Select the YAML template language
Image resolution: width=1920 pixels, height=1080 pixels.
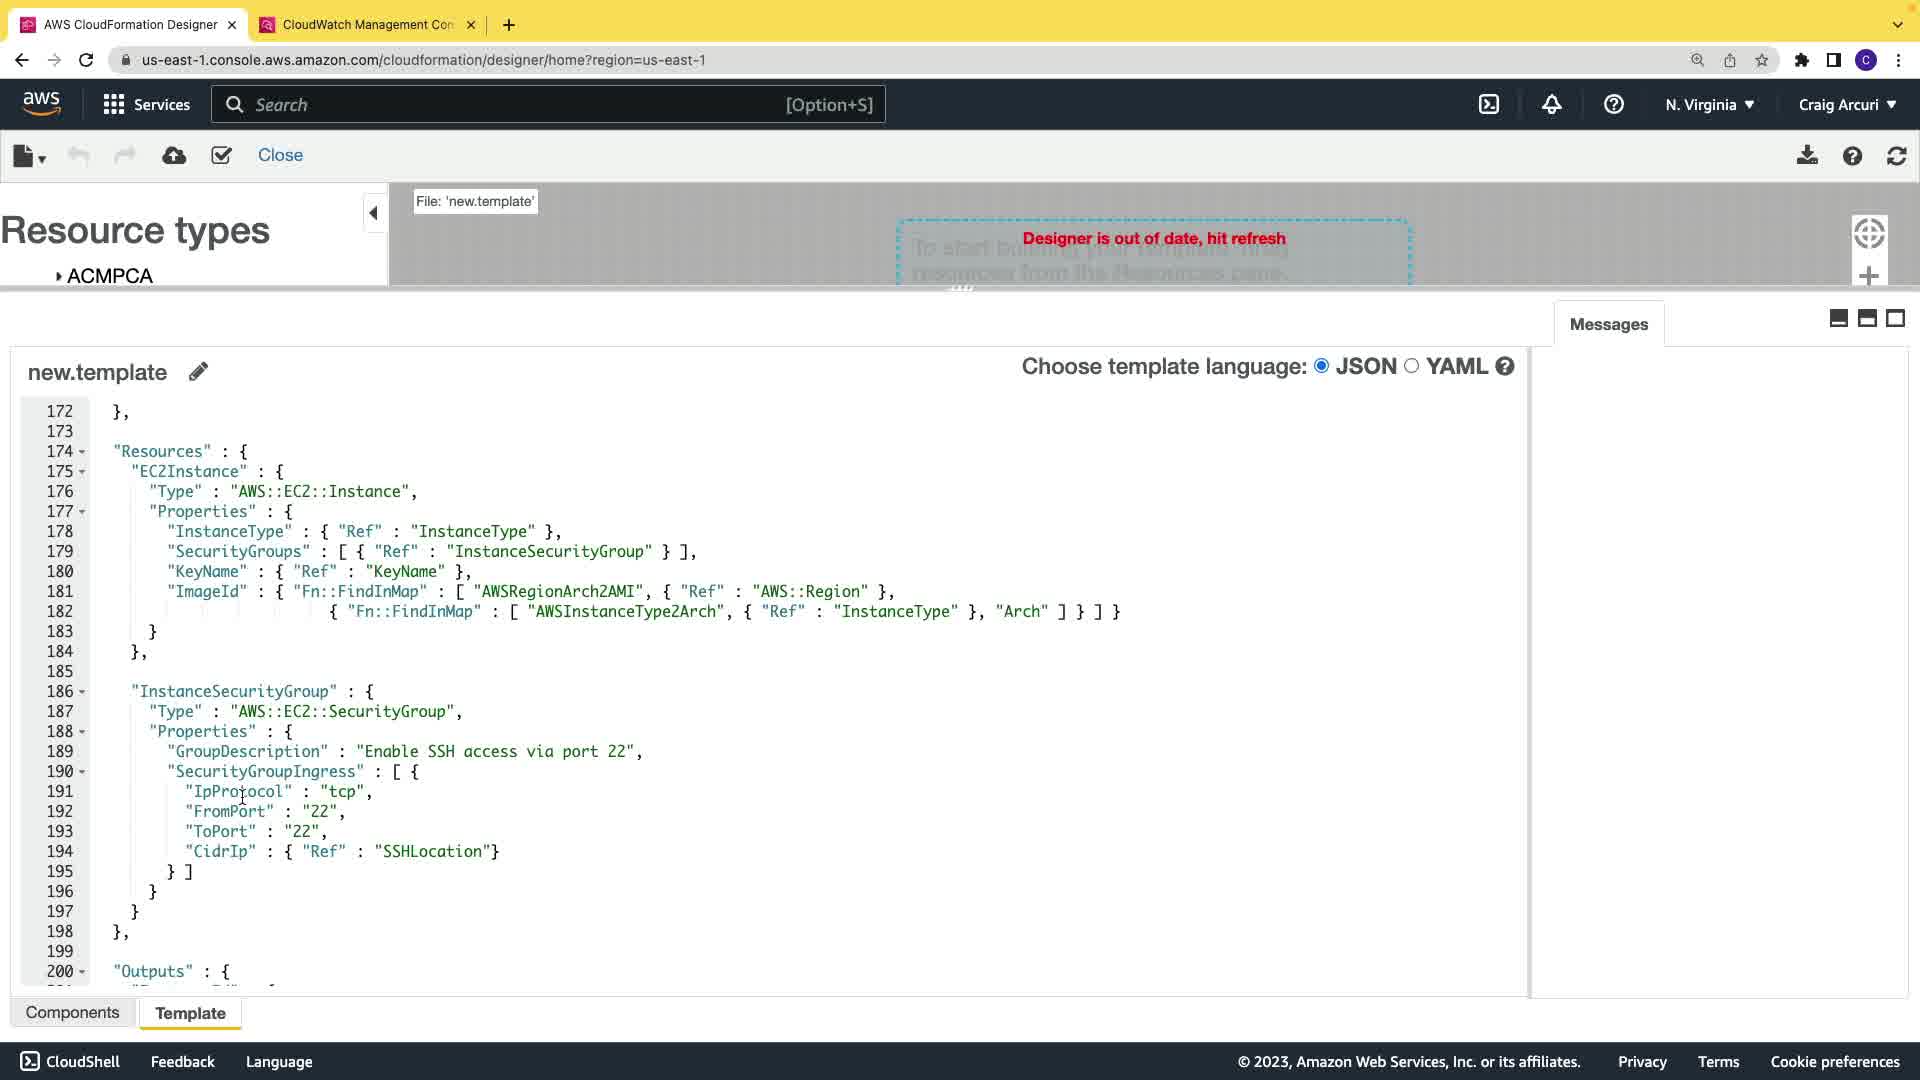pos(1411,366)
